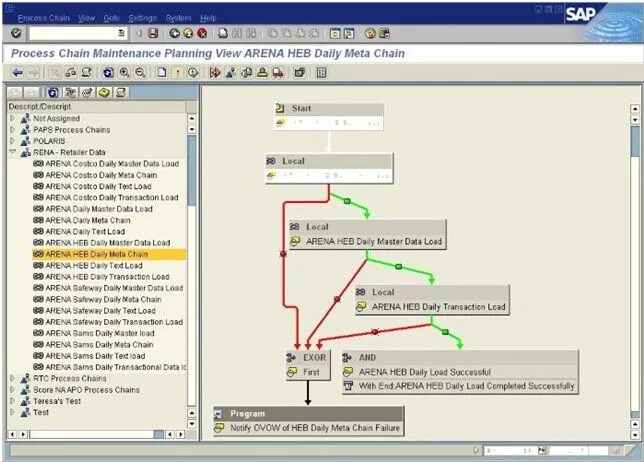Viewport: 644px width, 462px height.
Task: Expand the PAPS Process Chains node
Action: point(12,129)
